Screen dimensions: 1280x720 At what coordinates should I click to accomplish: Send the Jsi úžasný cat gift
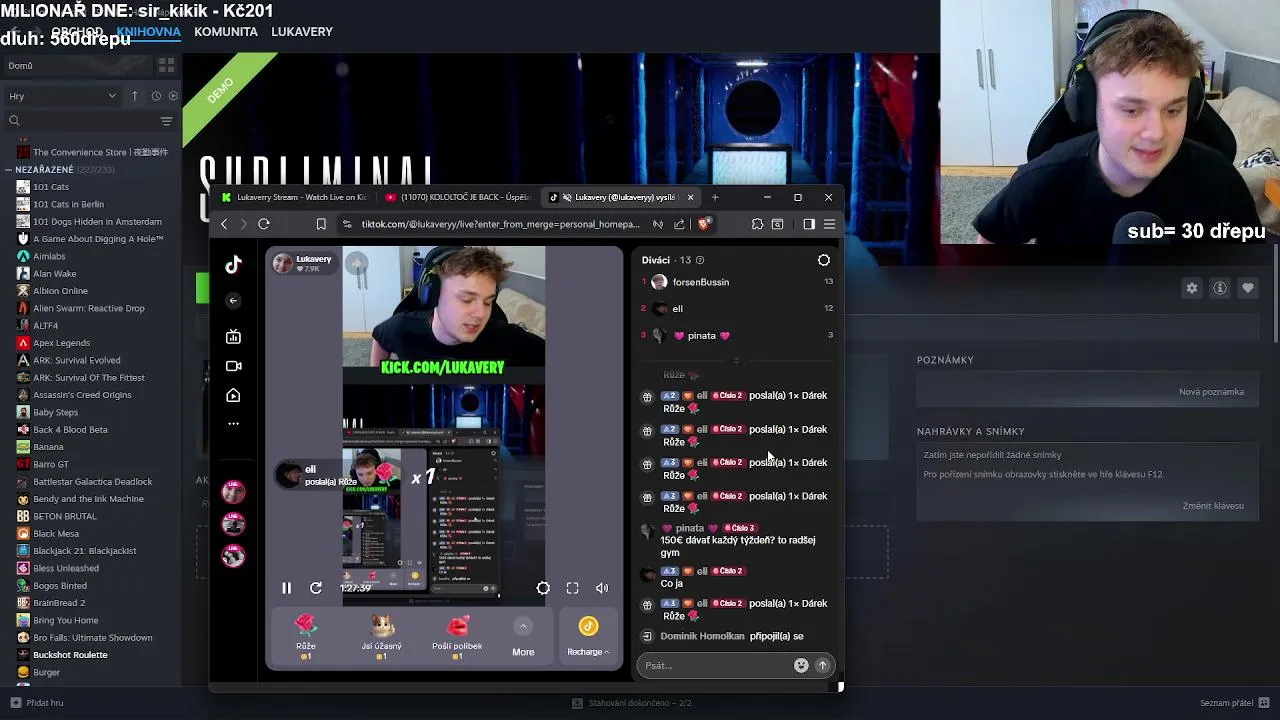[x=382, y=636]
